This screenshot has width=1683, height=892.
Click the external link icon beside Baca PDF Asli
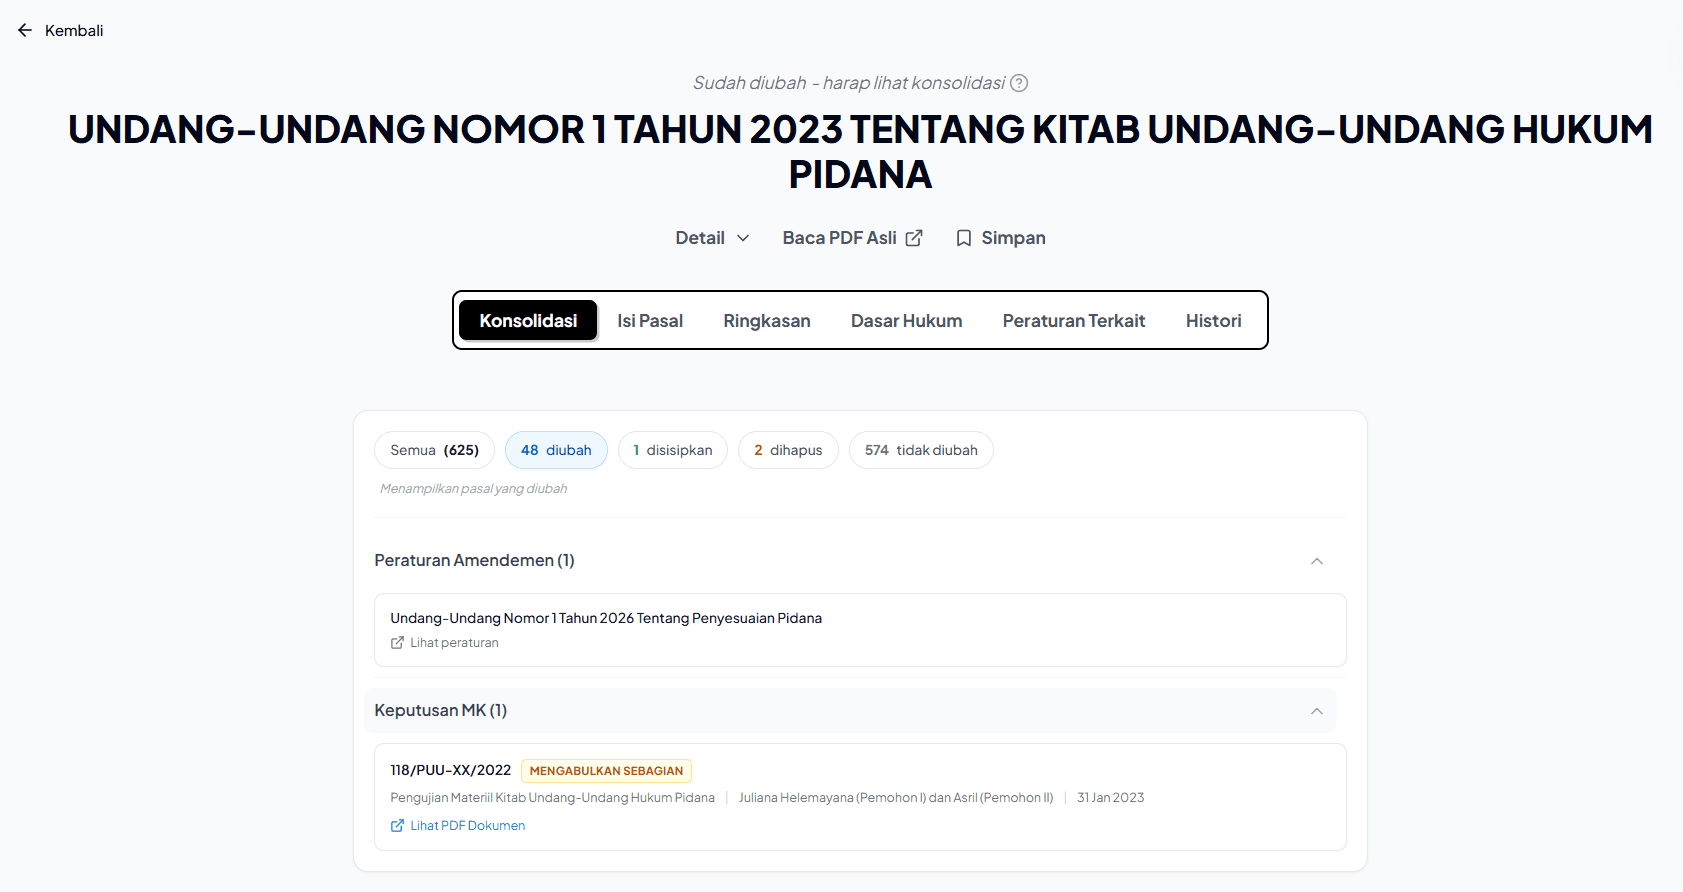tap(914, 238)
